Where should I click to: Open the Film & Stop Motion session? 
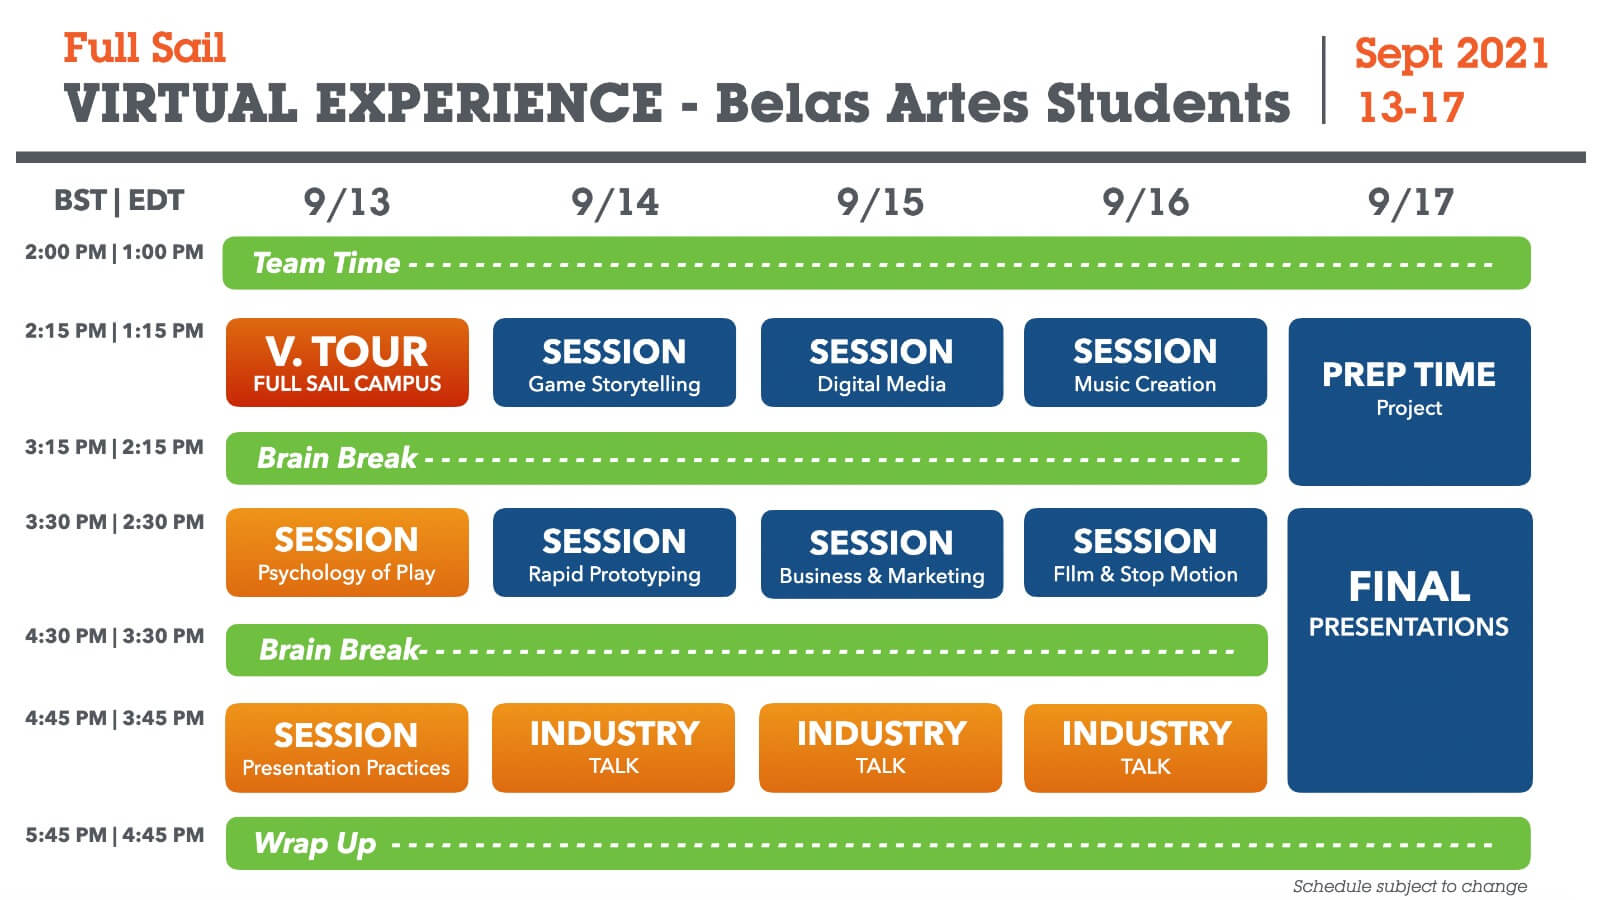[1145, 552]
